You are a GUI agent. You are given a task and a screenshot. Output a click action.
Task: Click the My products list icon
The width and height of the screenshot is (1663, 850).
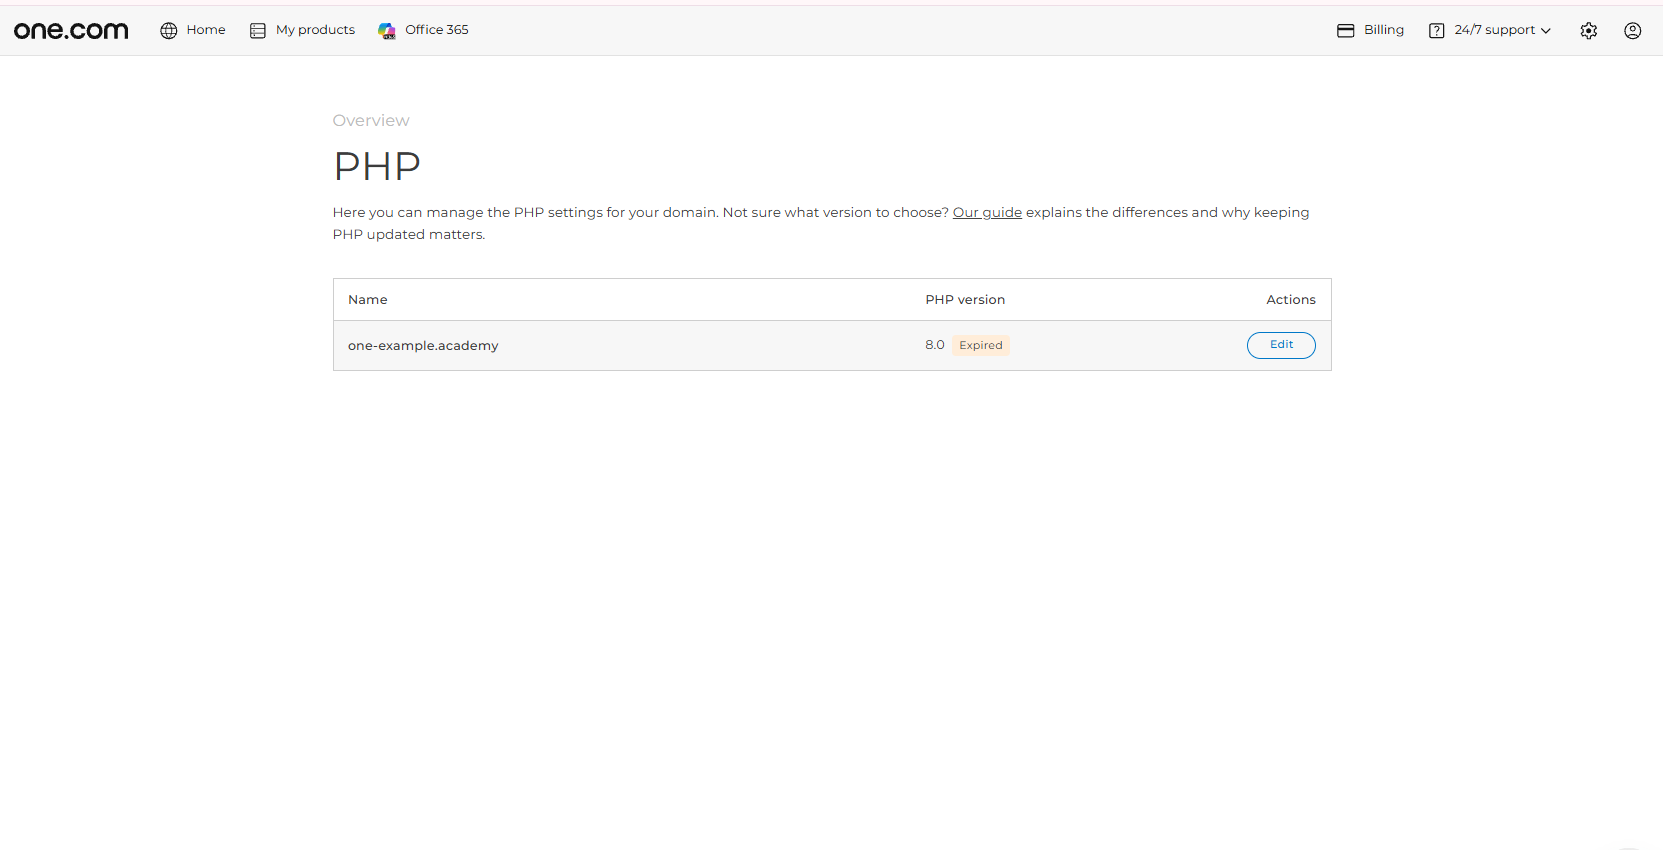click(x=258, y=30)
